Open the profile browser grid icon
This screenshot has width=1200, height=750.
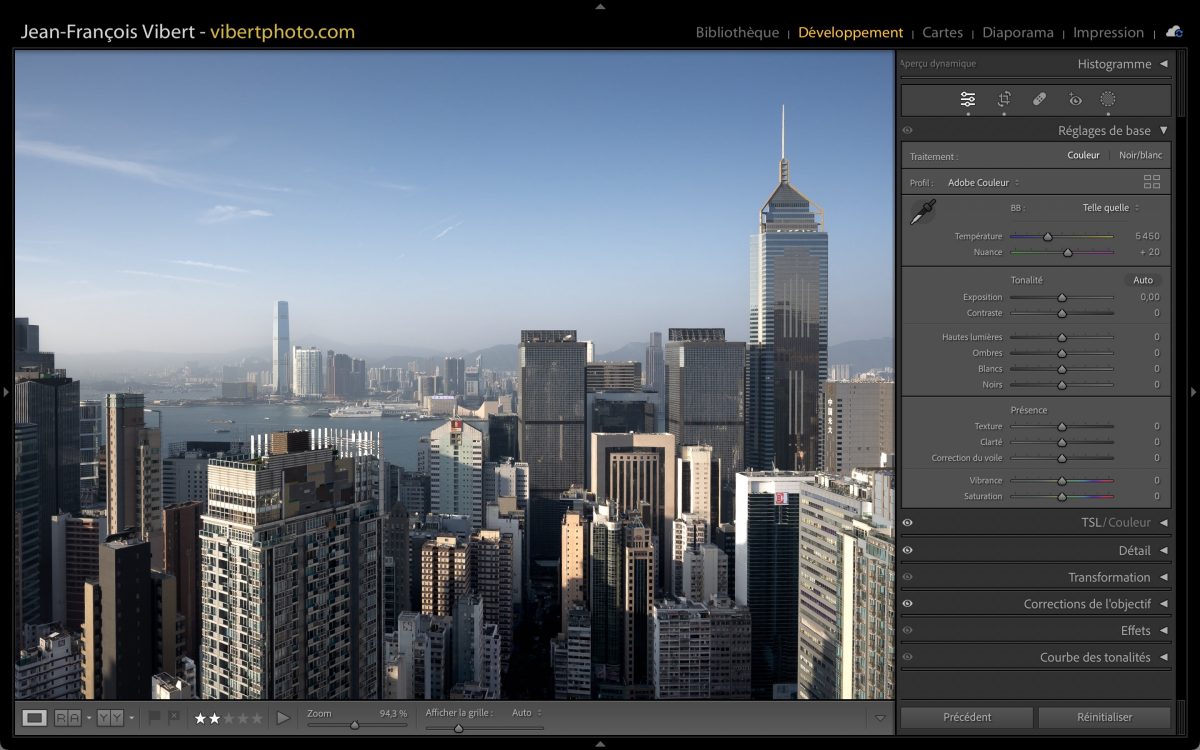pos(1152,182)
